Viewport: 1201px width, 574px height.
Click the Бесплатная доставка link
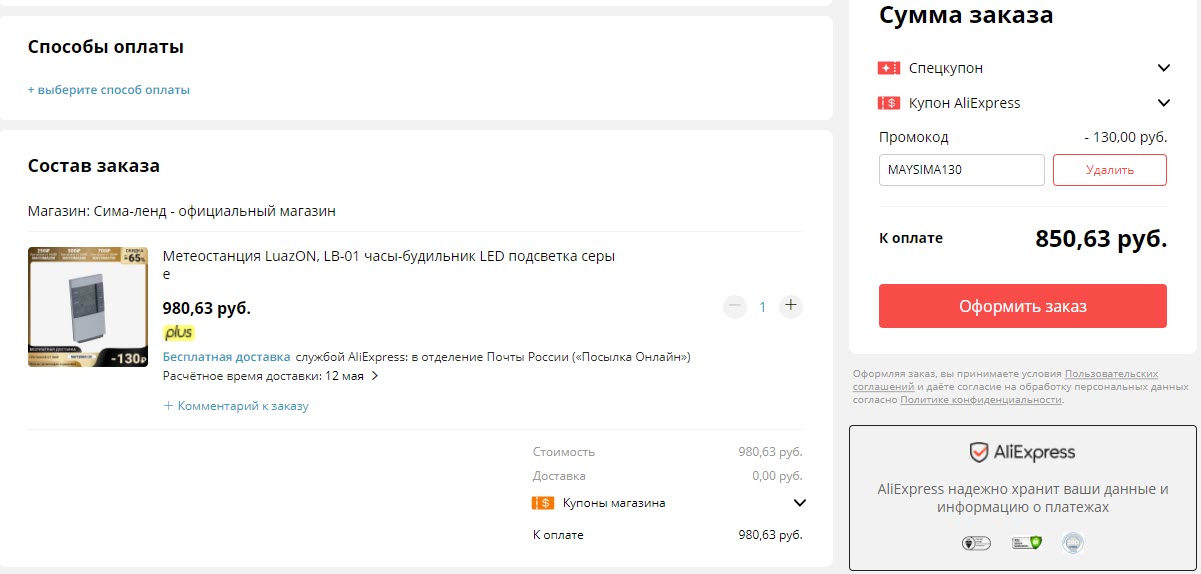227,357
